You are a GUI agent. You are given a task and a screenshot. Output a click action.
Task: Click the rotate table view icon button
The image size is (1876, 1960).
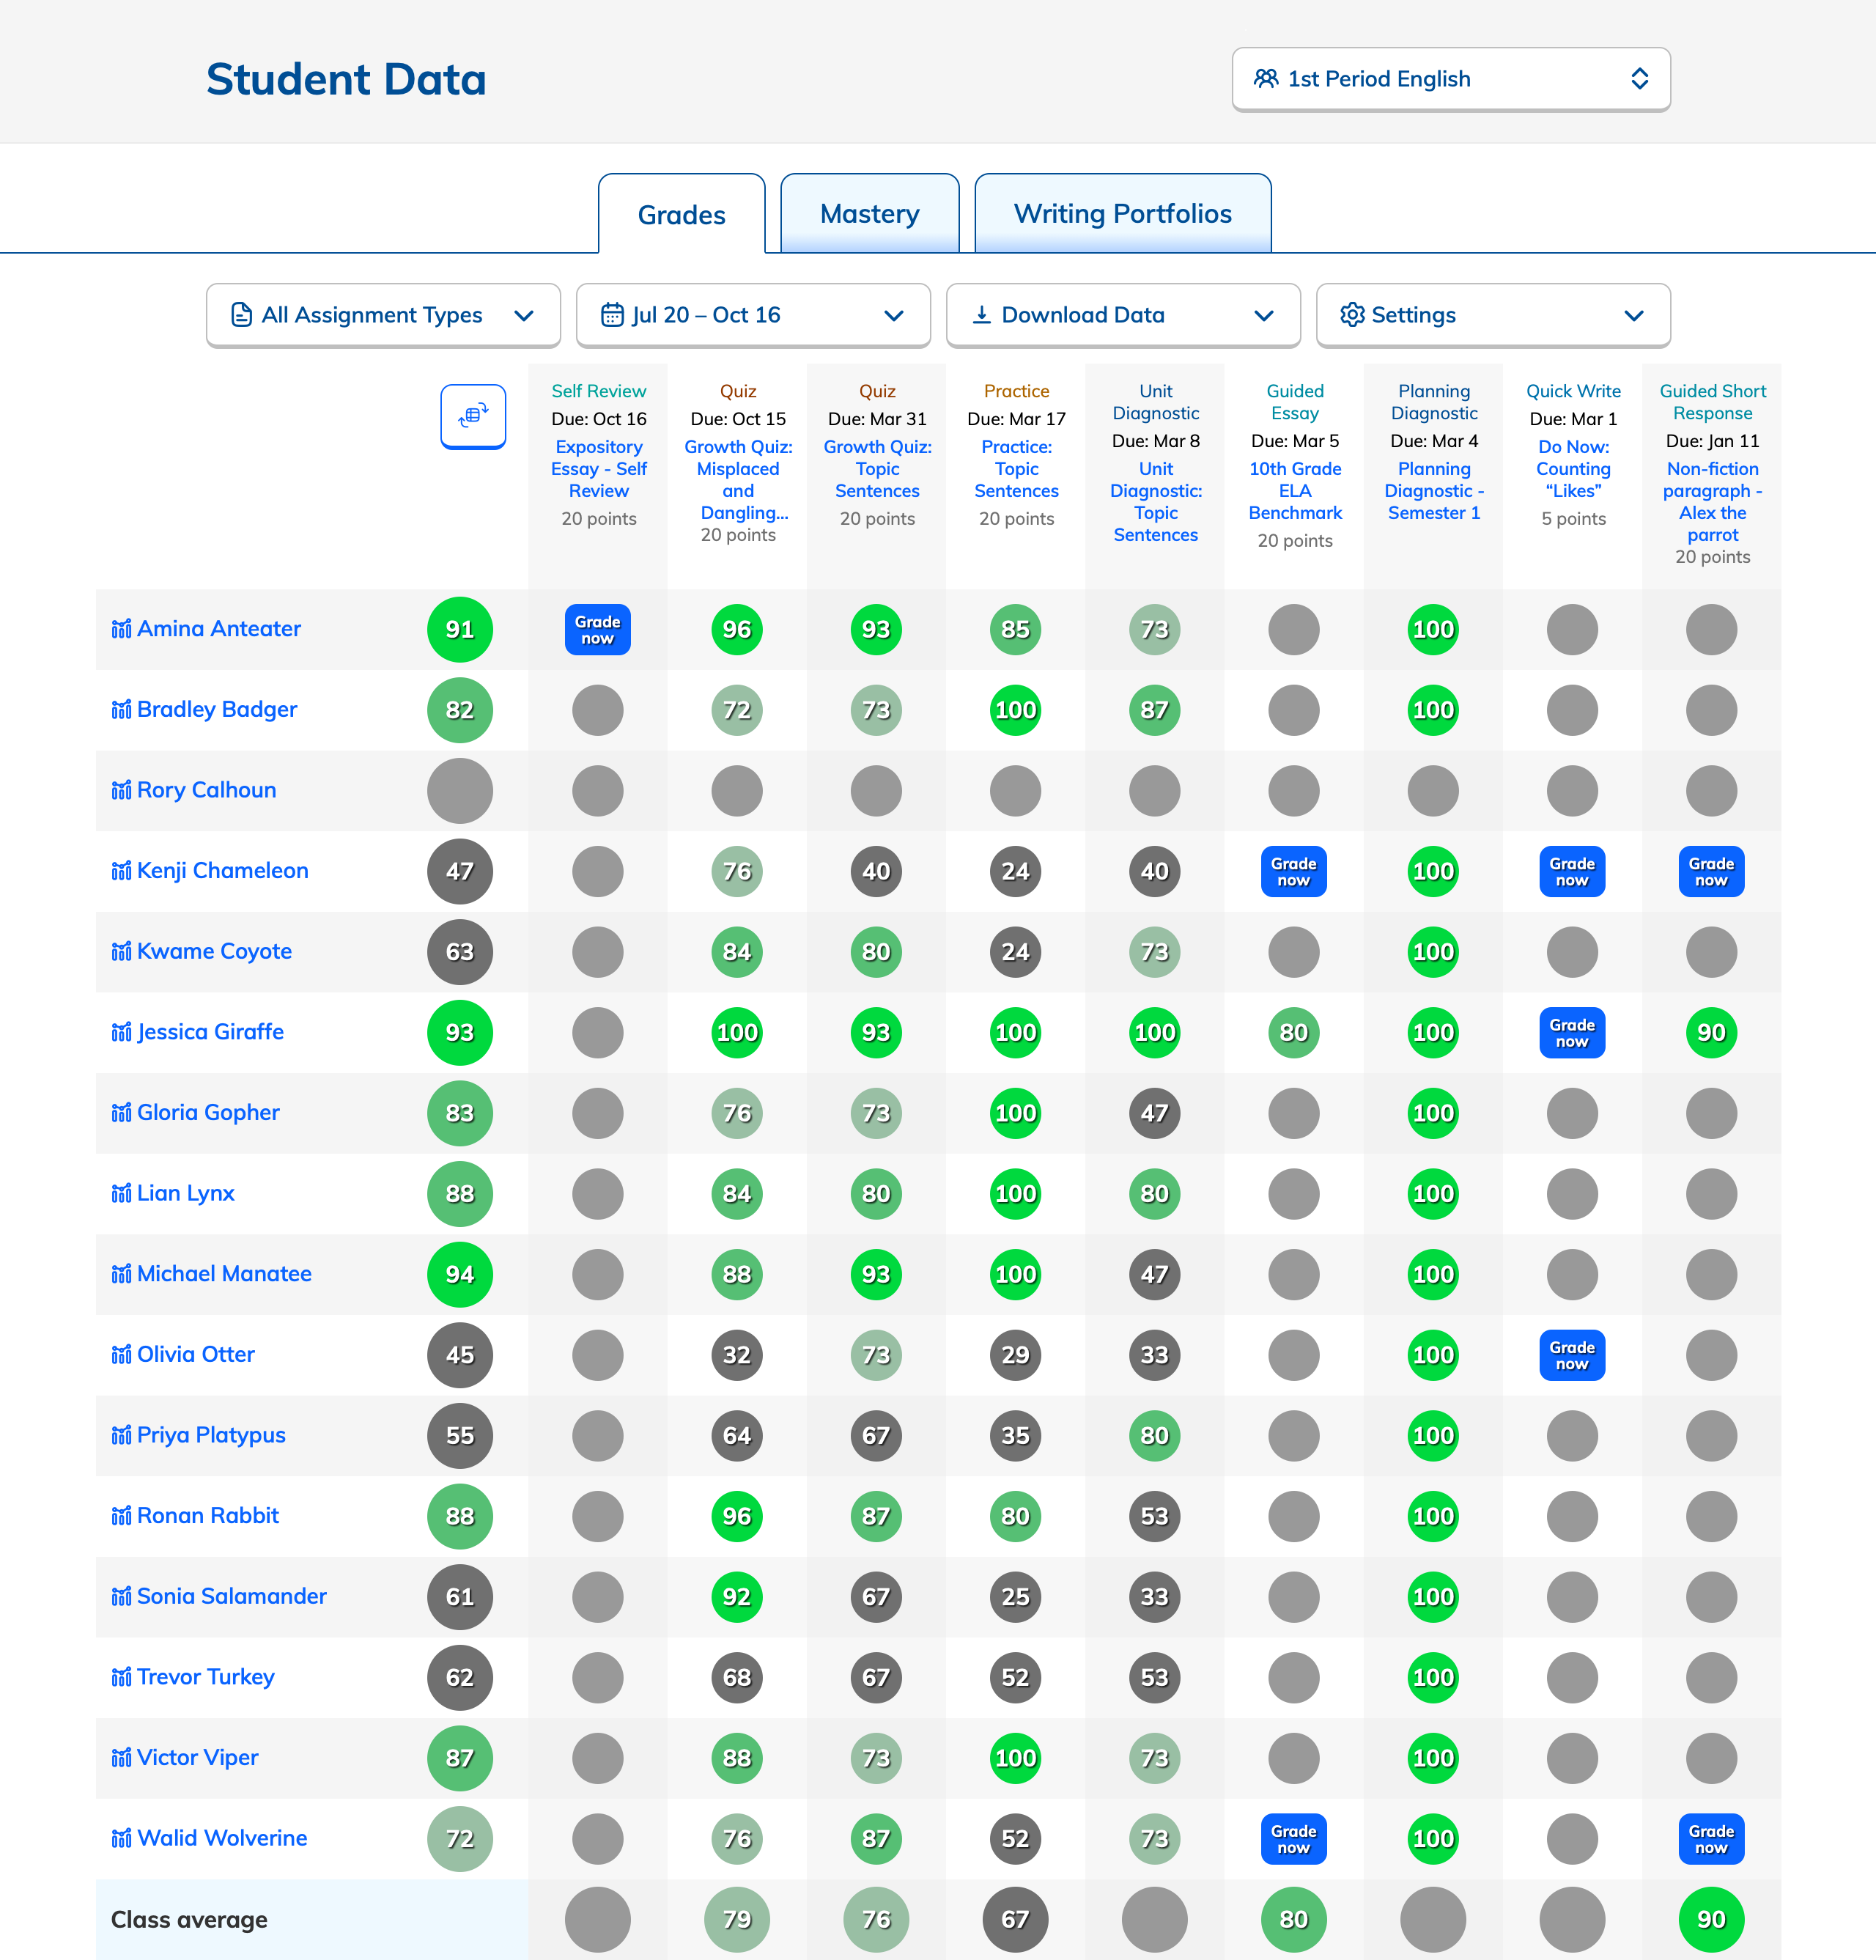(x=473, y=416)
